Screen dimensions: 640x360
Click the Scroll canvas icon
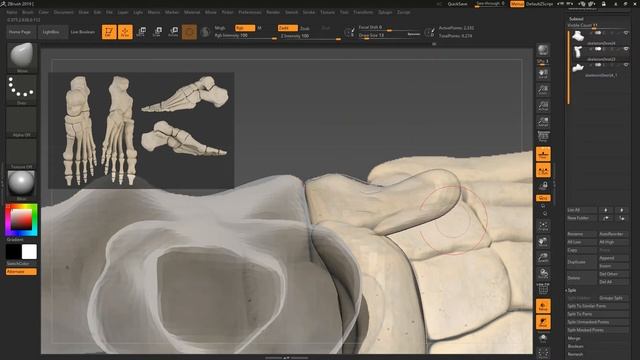click(x=543, y=74)
